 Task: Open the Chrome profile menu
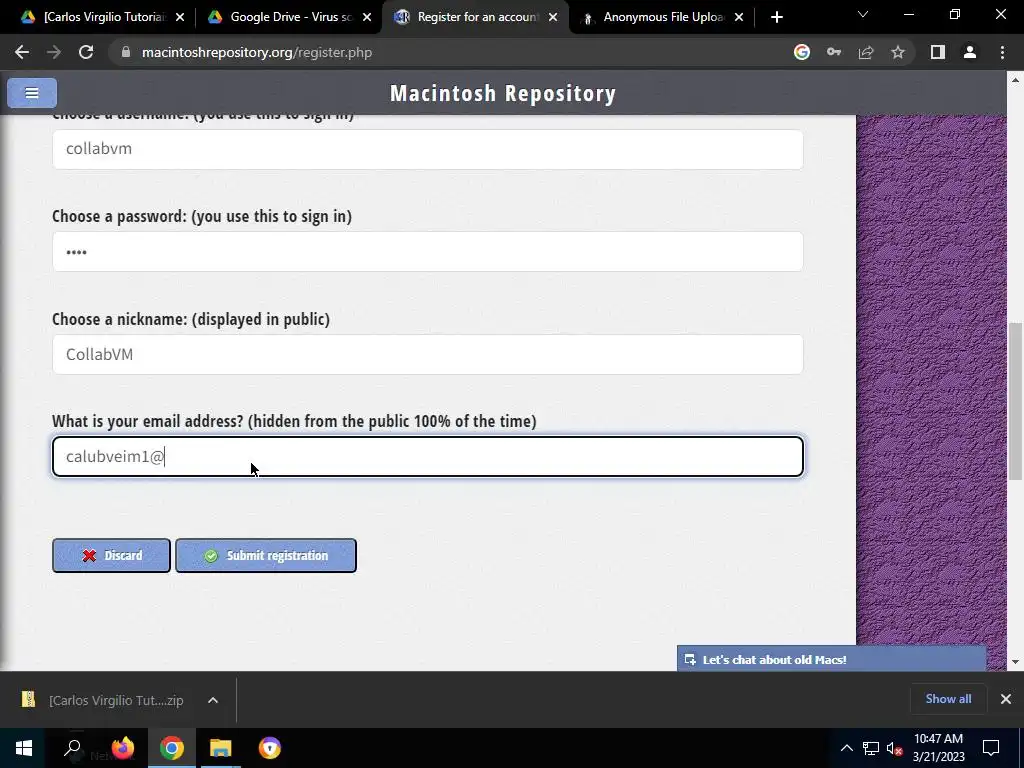click(970, 52)
